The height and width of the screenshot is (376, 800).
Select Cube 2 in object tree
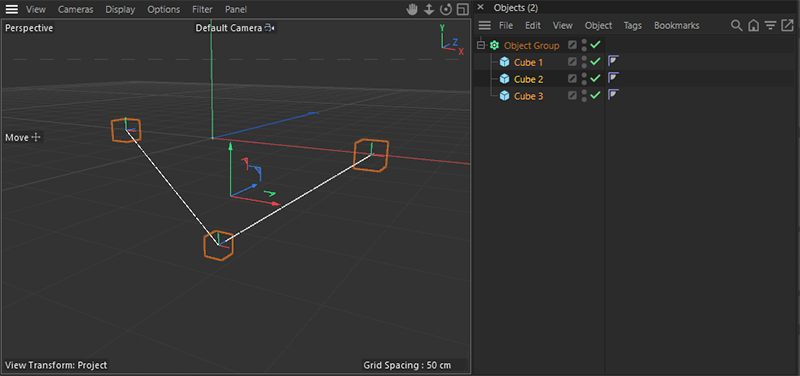tap(529, 79)
